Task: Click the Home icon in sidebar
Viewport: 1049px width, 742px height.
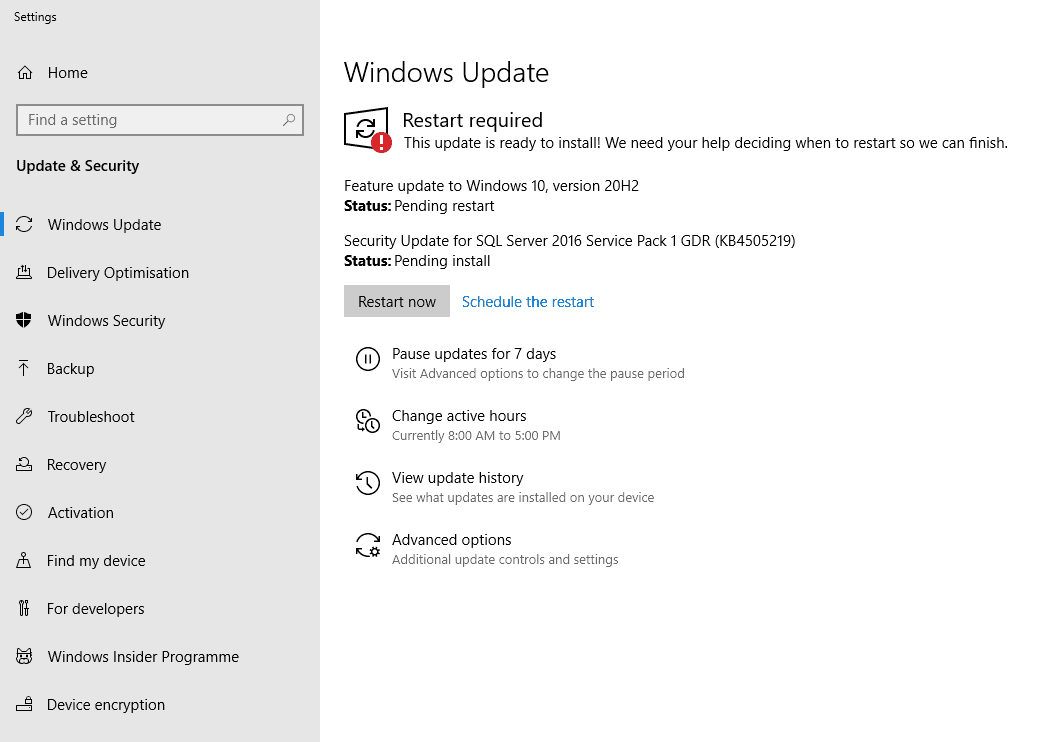Action: point(25,73)
